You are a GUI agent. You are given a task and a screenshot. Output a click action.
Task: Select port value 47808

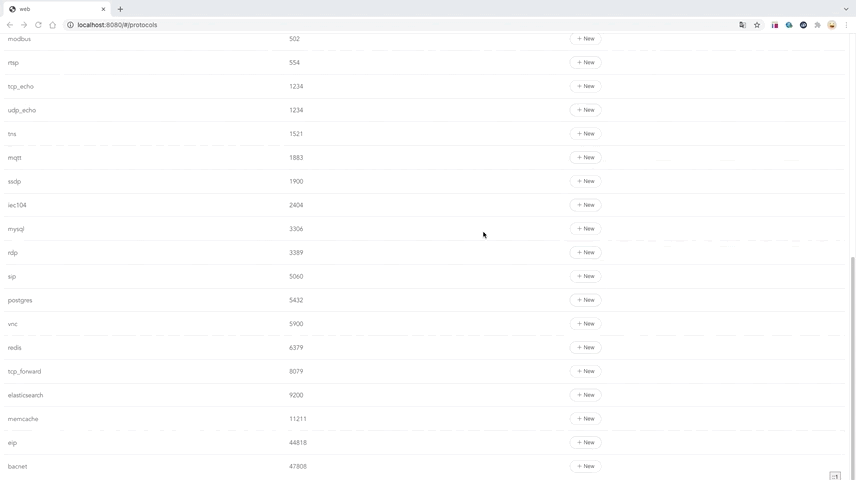(x=298, y=466)
